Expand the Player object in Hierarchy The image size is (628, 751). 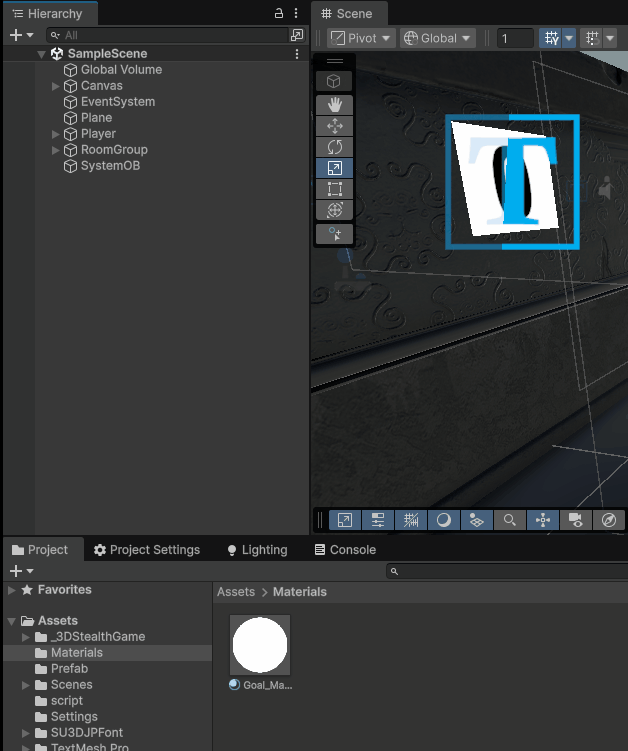click(x=56, y=134)
